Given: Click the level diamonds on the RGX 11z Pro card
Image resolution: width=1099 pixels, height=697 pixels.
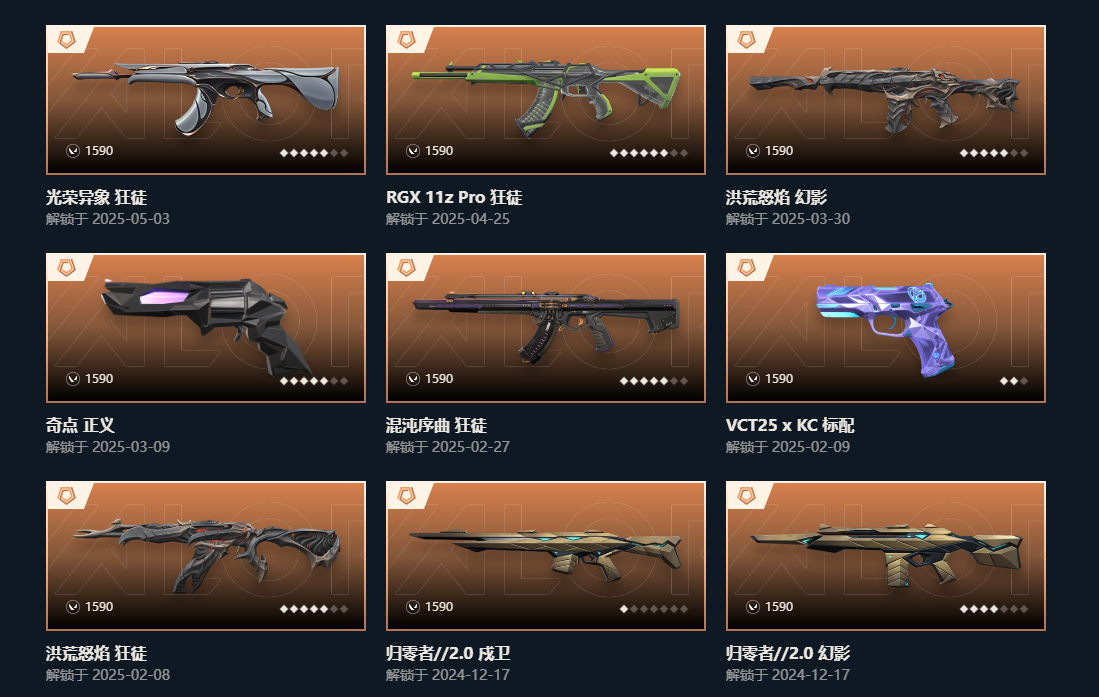Looking at the screenshot, I should click(648, 153).
